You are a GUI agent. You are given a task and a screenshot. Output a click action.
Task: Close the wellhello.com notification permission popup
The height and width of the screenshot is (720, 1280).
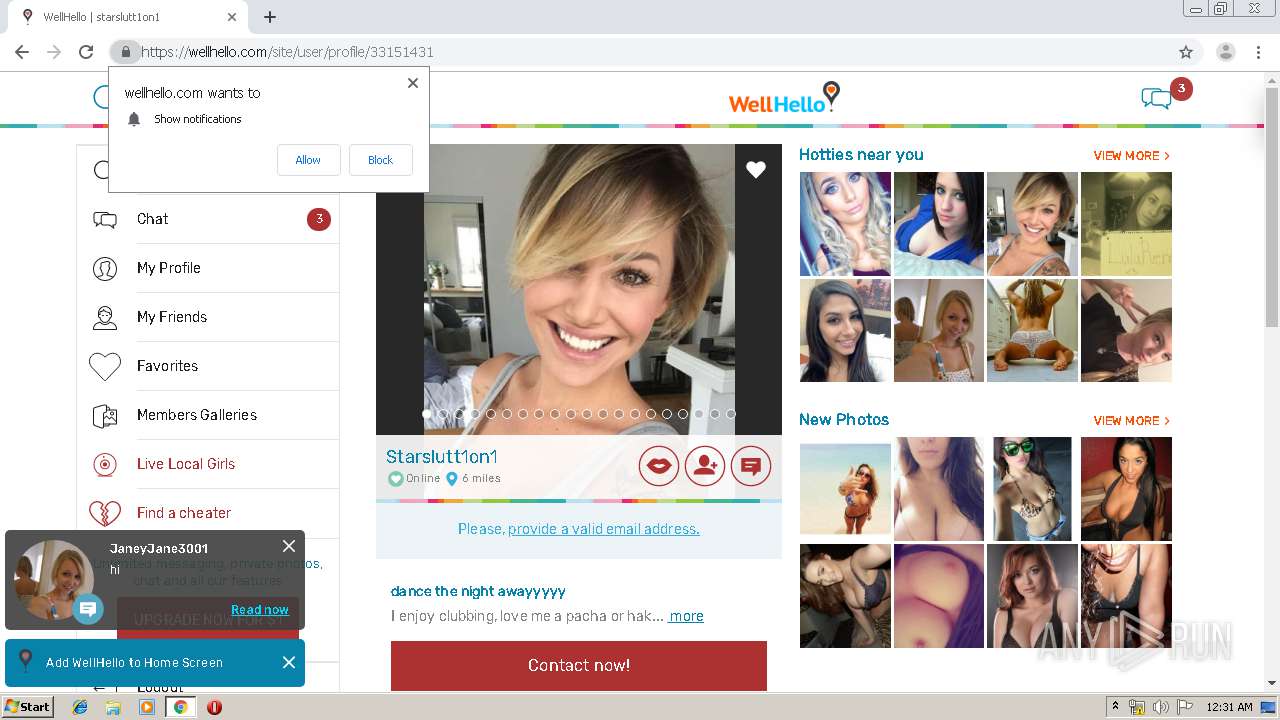pos(413,83)
